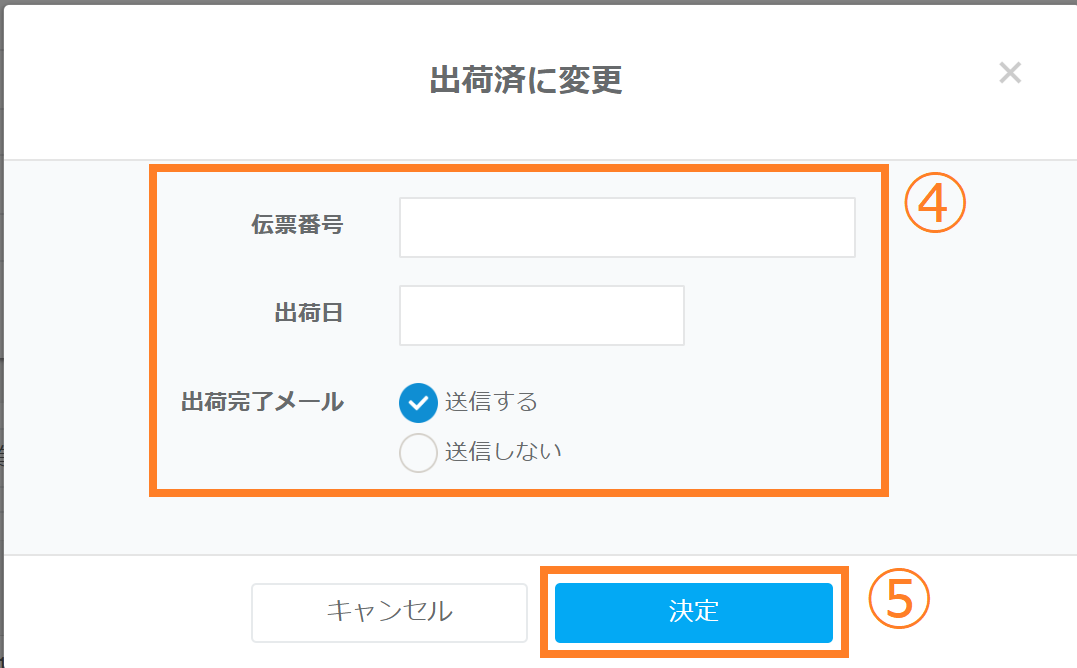Click the empty circle beside 送信しない
The width and height of the screenshot is (1077, 668).
click(x=418, y=452)
